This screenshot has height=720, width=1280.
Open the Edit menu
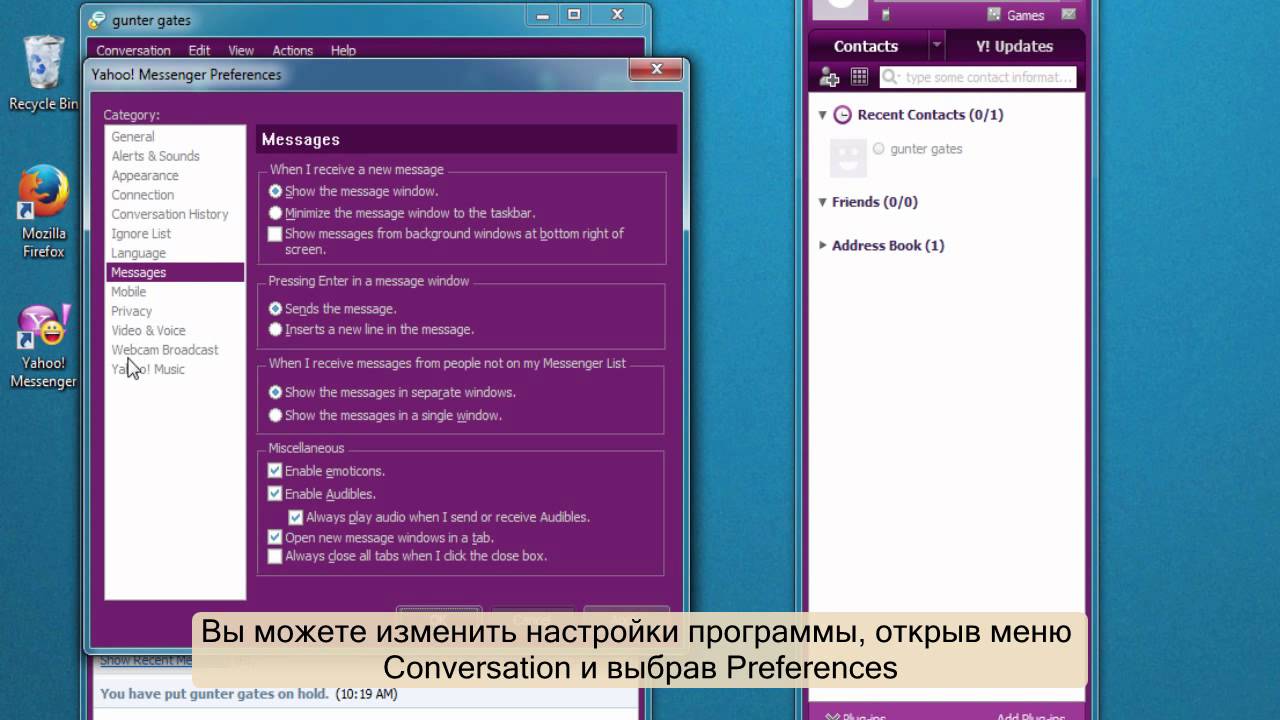199,51
